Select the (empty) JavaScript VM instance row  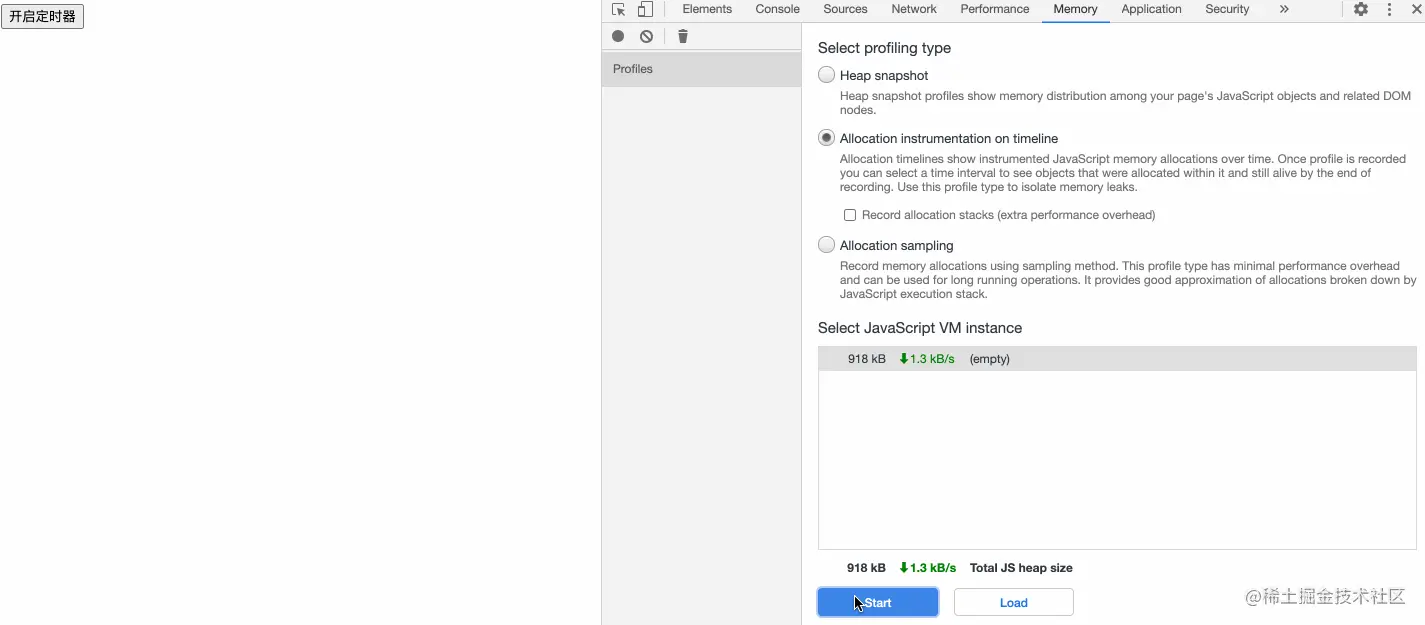point(1117,359)
